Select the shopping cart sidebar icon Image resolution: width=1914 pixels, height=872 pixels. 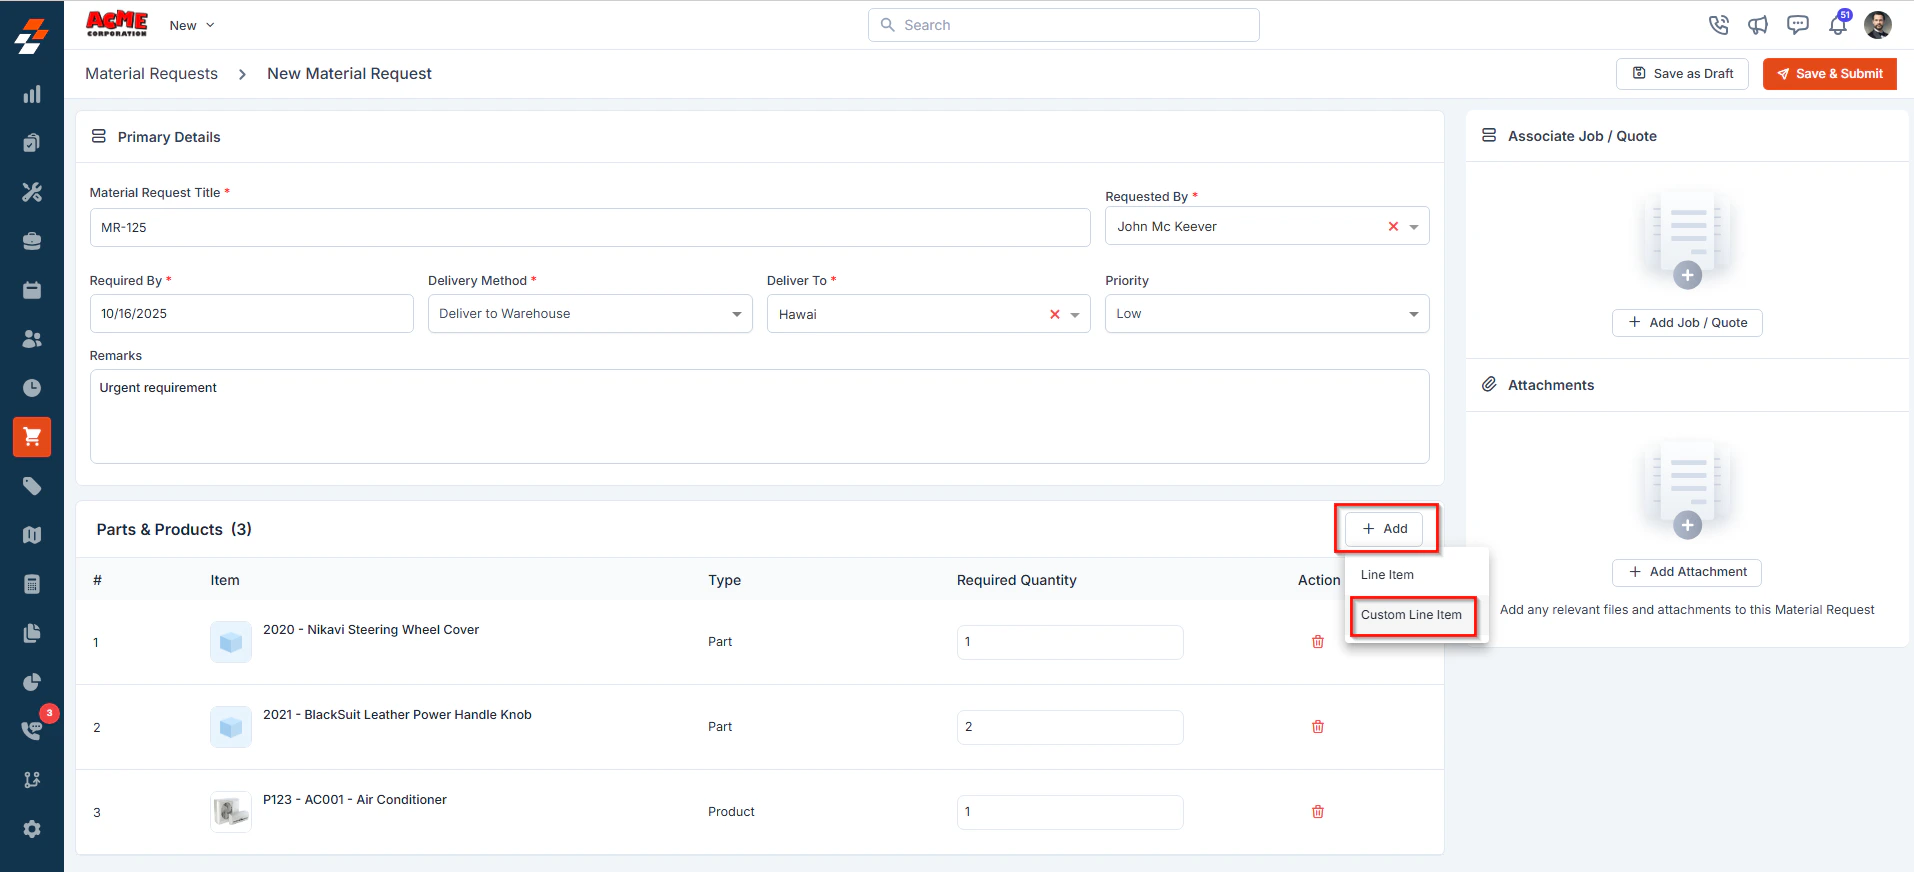click(32, 437)
